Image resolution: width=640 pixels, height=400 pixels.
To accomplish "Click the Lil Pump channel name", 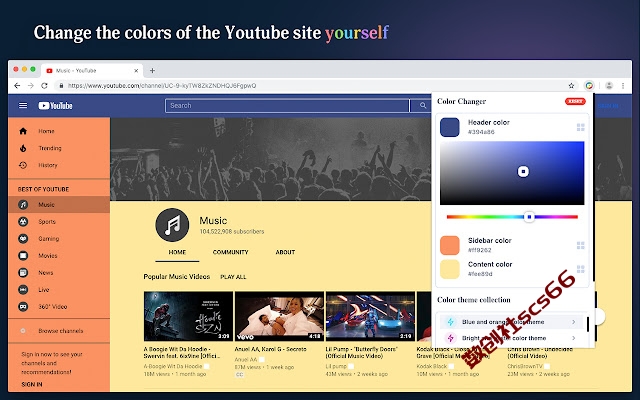I will tap(336, 366).
